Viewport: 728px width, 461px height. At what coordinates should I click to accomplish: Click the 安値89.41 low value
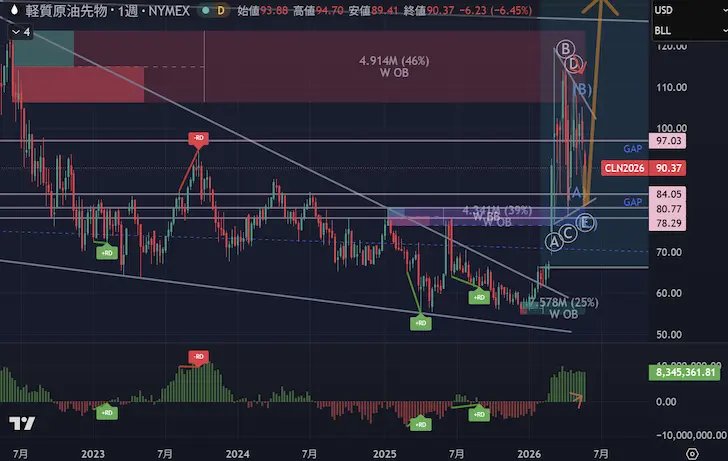pyautogui.click(x=373, y=10)
